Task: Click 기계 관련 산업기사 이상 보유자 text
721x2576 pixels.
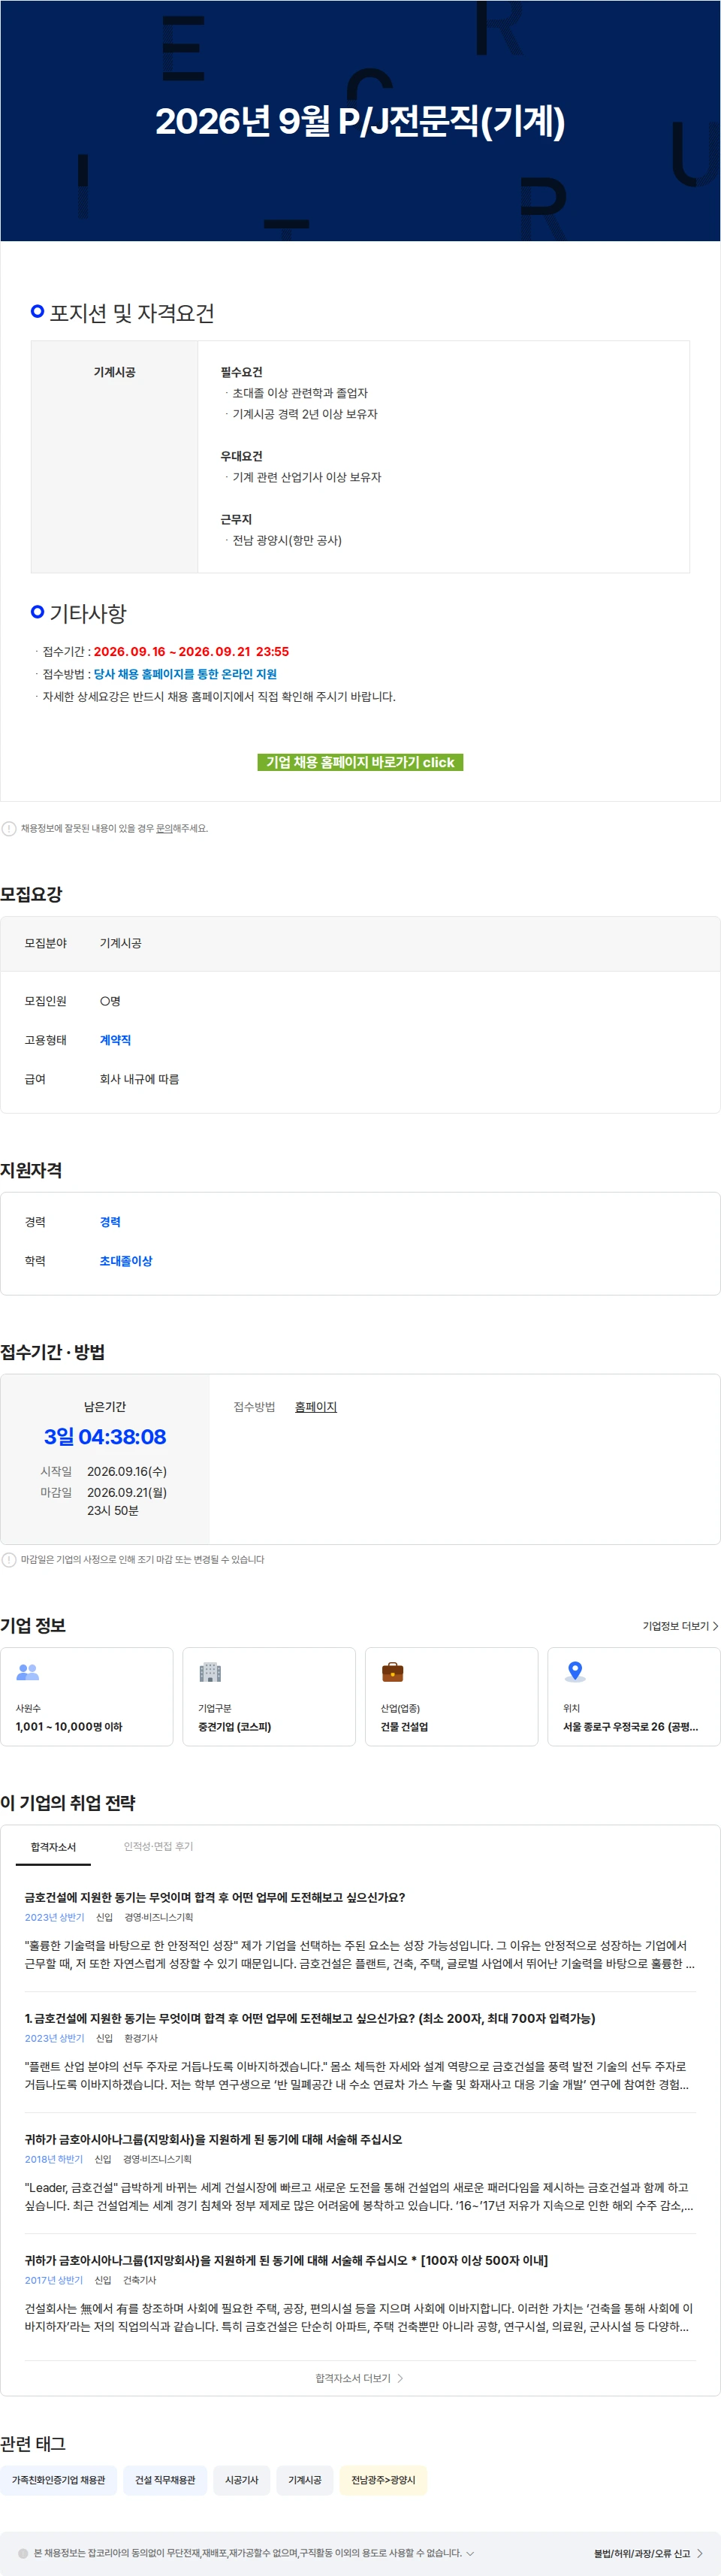Action: pos(307,477)
